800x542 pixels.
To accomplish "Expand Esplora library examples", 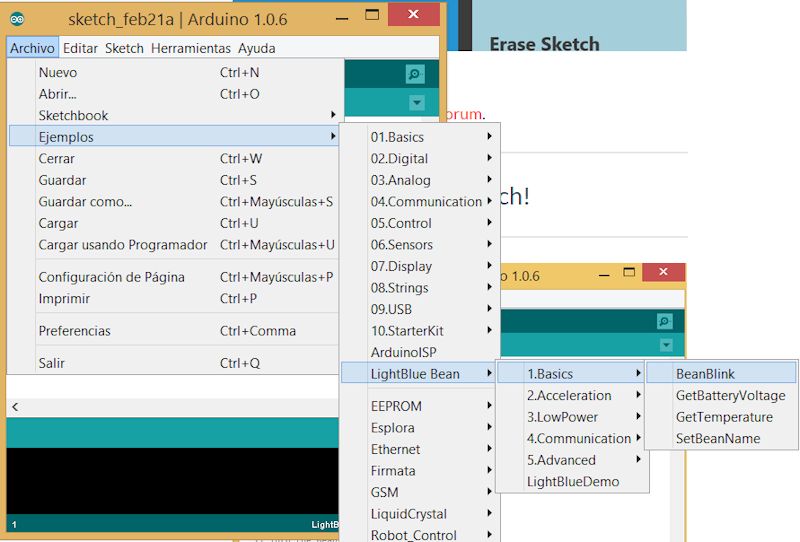I will click(420, 428).
